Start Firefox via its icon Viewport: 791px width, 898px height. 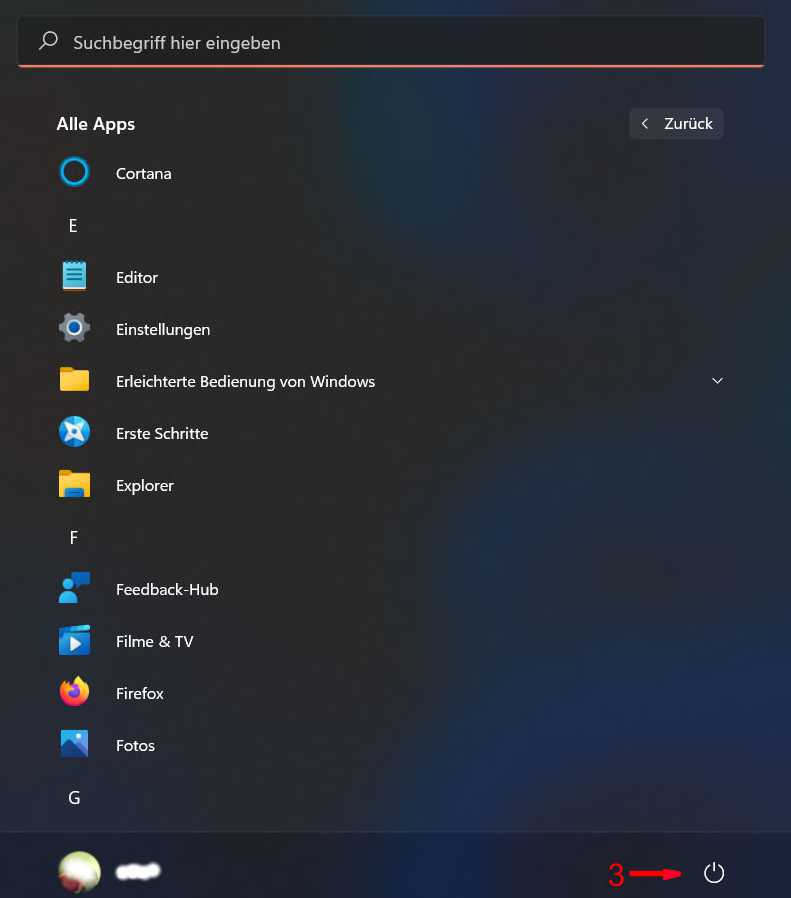tap(74, 691)
